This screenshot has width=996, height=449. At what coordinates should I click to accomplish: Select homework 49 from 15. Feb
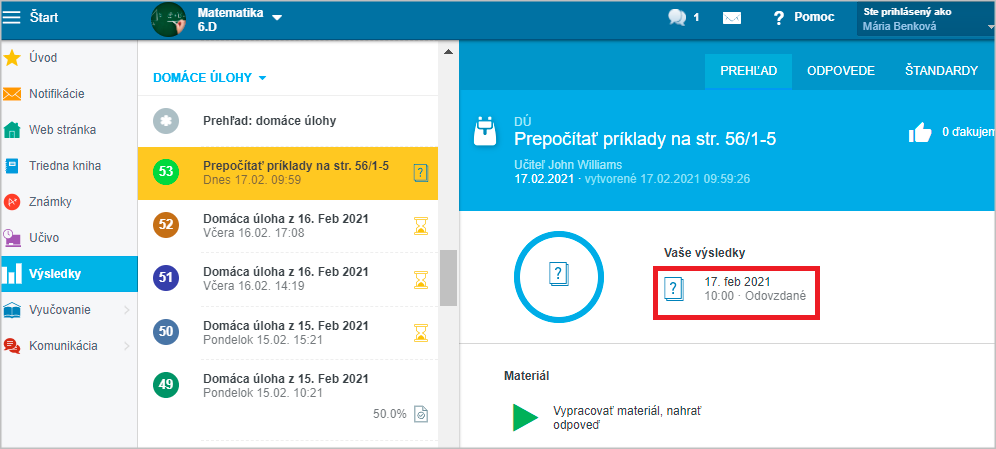[x=288, y=385]
